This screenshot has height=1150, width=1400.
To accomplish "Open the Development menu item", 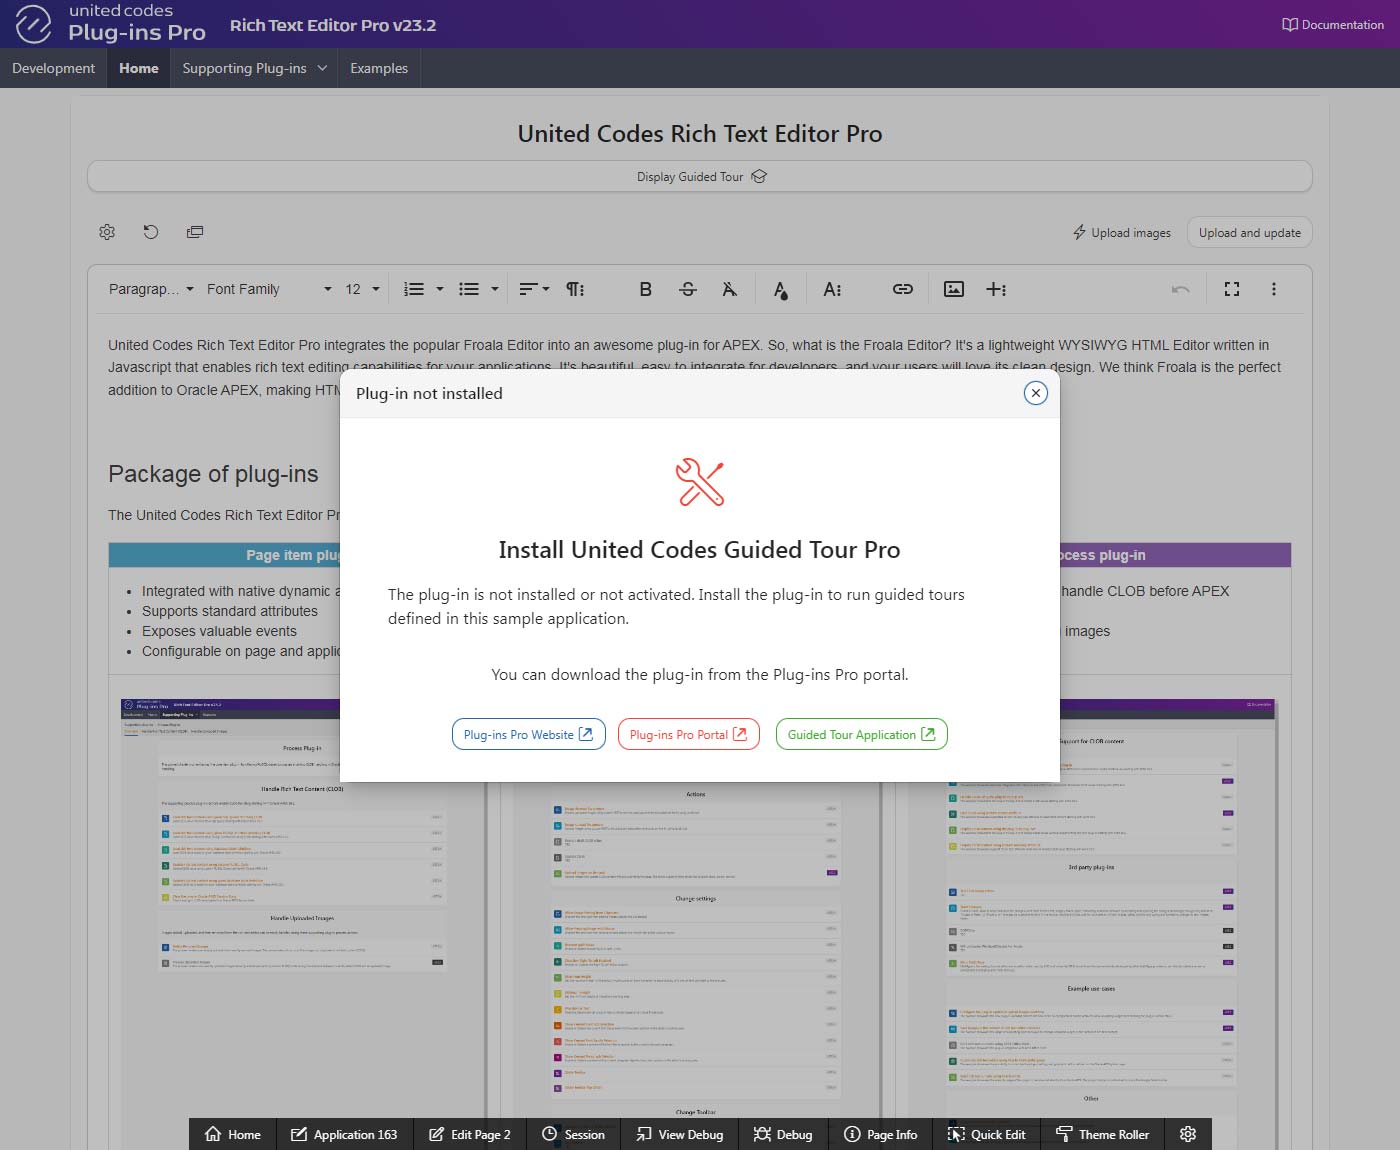I will tap(54, 68).
